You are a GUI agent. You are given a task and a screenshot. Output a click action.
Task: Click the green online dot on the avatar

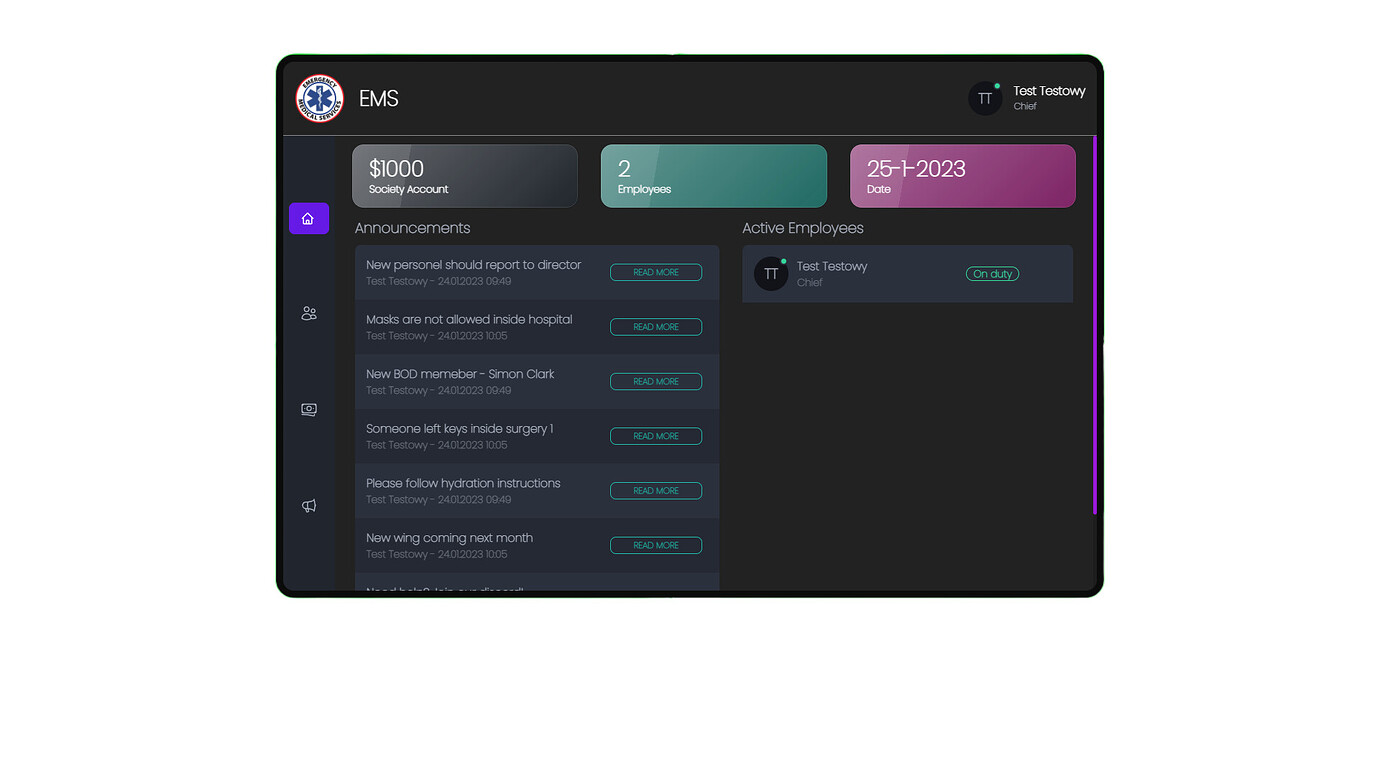[783, 260]
